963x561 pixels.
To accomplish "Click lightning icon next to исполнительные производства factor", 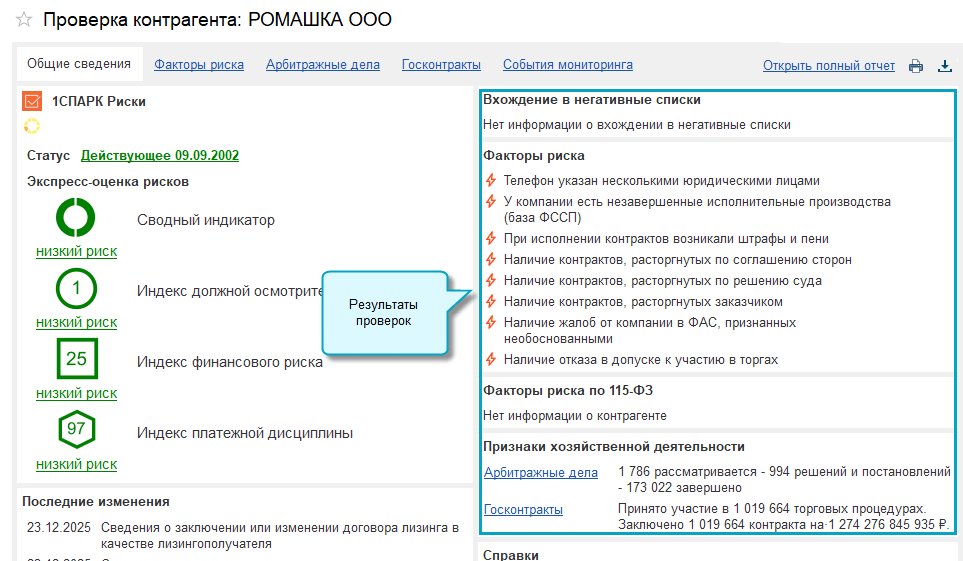I will point(491,201).
